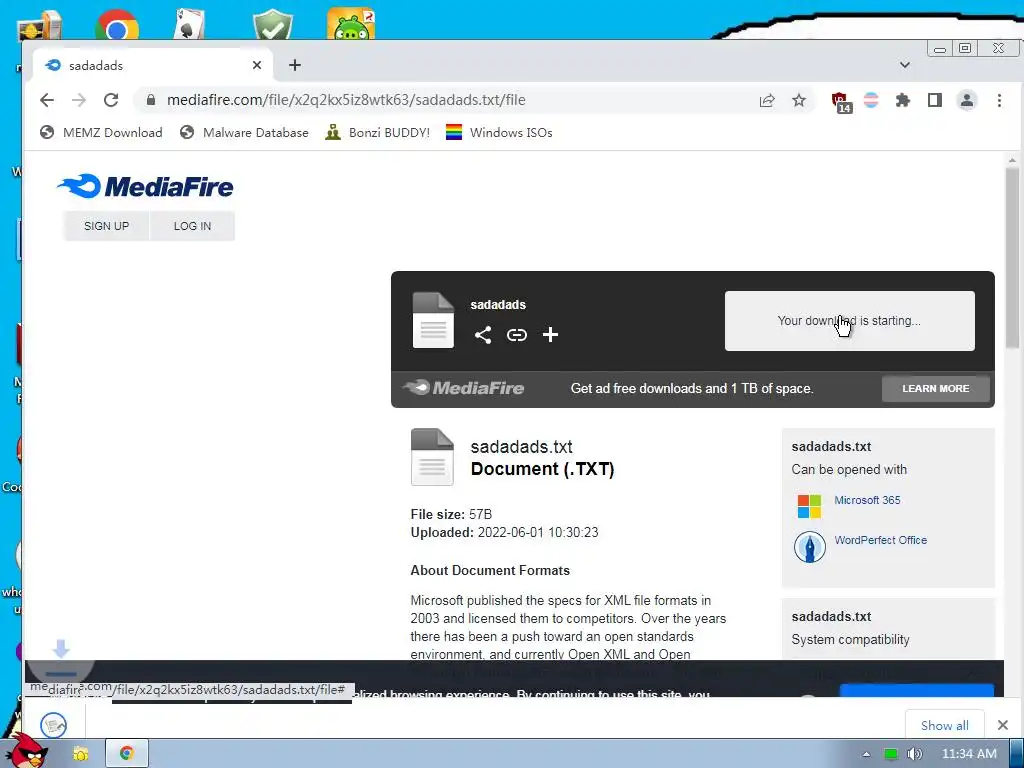1024x768 pixels.
Task: Click the downloaded file item in downloads bar
Action: (54, 725)
